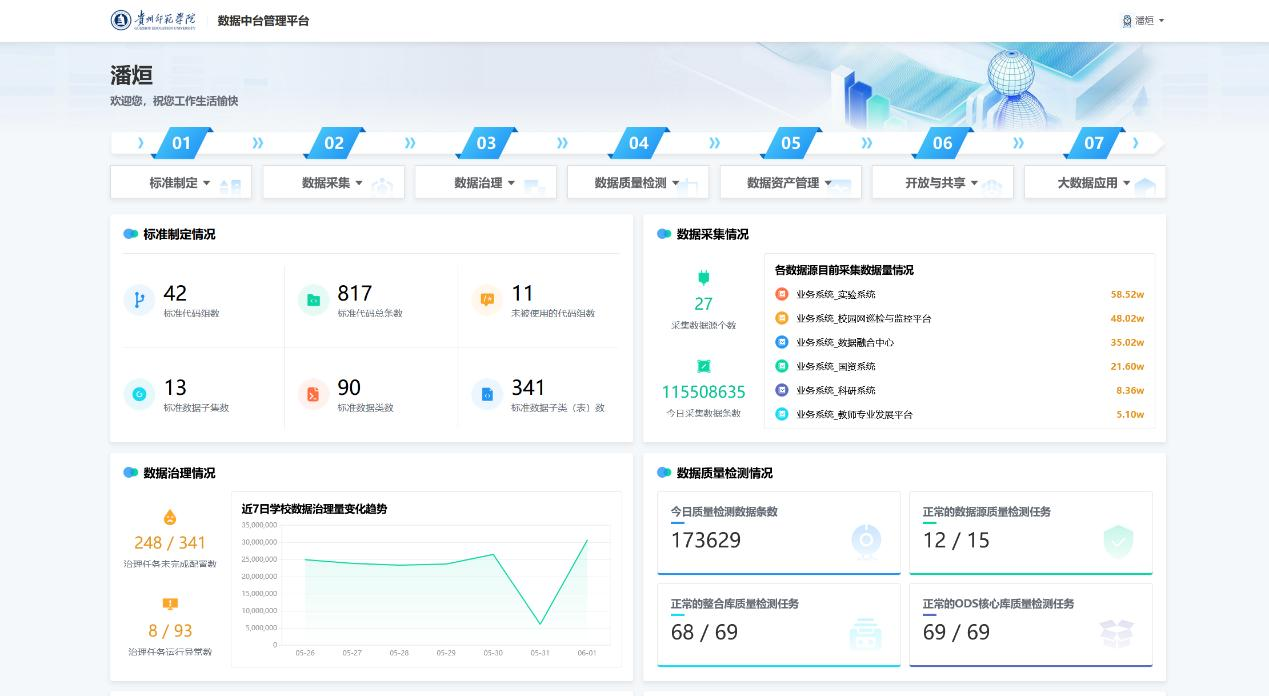
Task: Click the 05-31 low point on trend chart
Action: point(540,625)
